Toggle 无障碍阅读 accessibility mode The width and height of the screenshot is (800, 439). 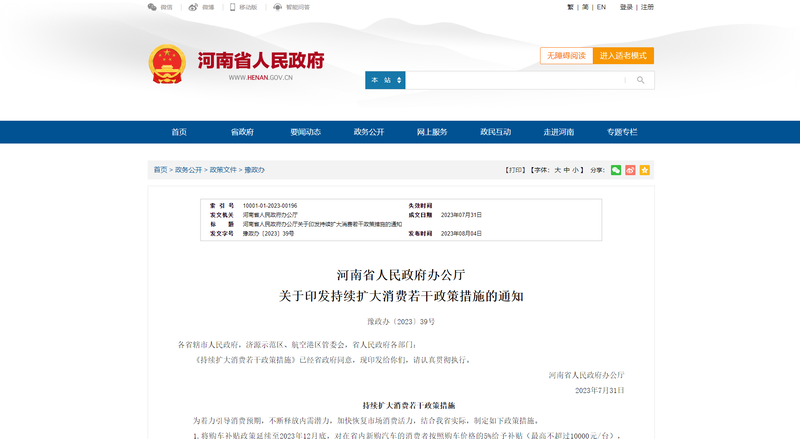pos(566,56)
